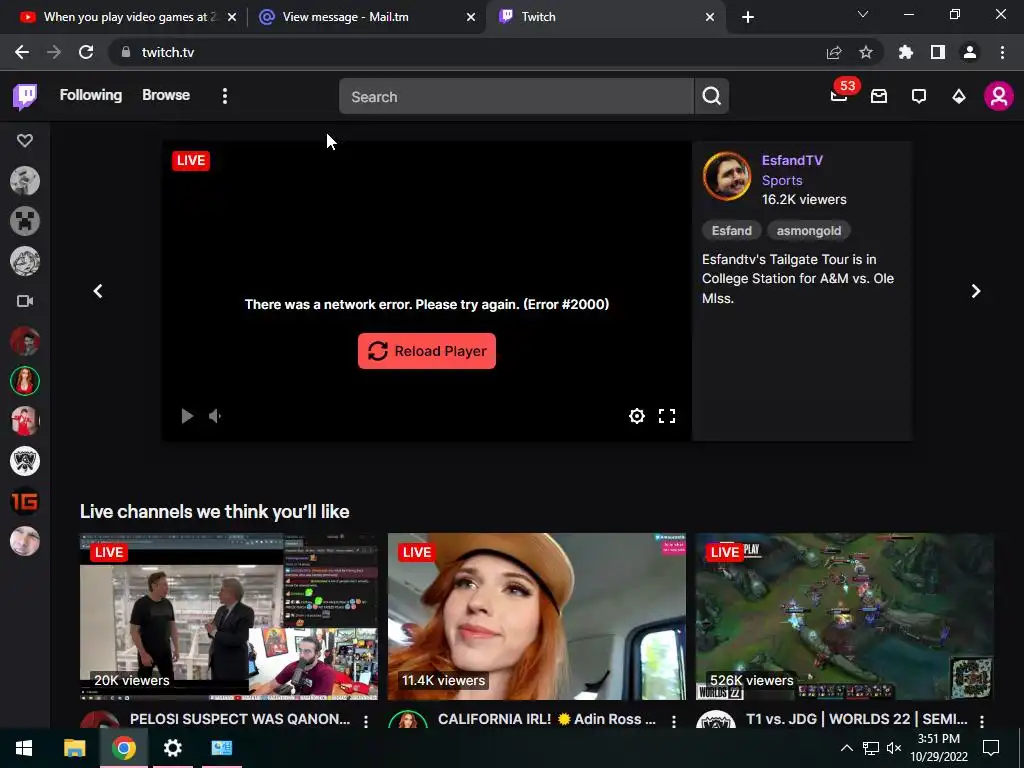
Task: Open the Chrome tab search dropdown
Action: pos(863,14)
